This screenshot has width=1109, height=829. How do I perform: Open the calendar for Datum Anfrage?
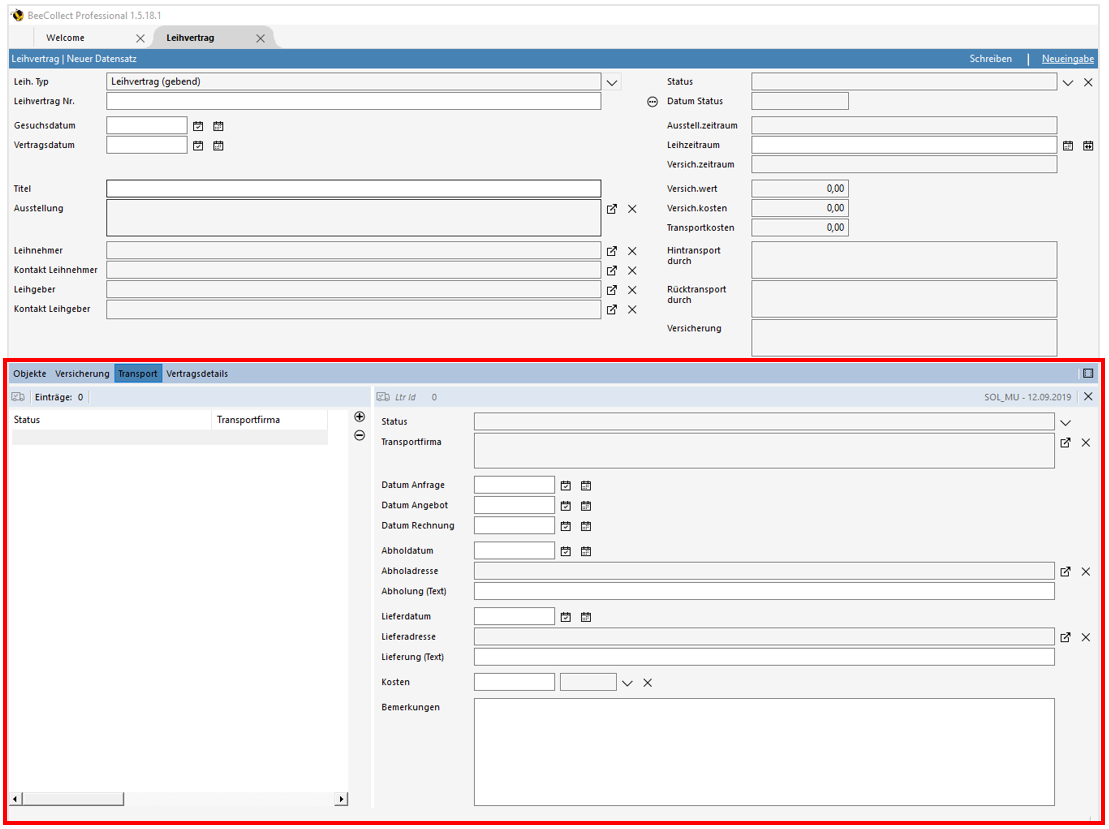click(x=565, y=485)
